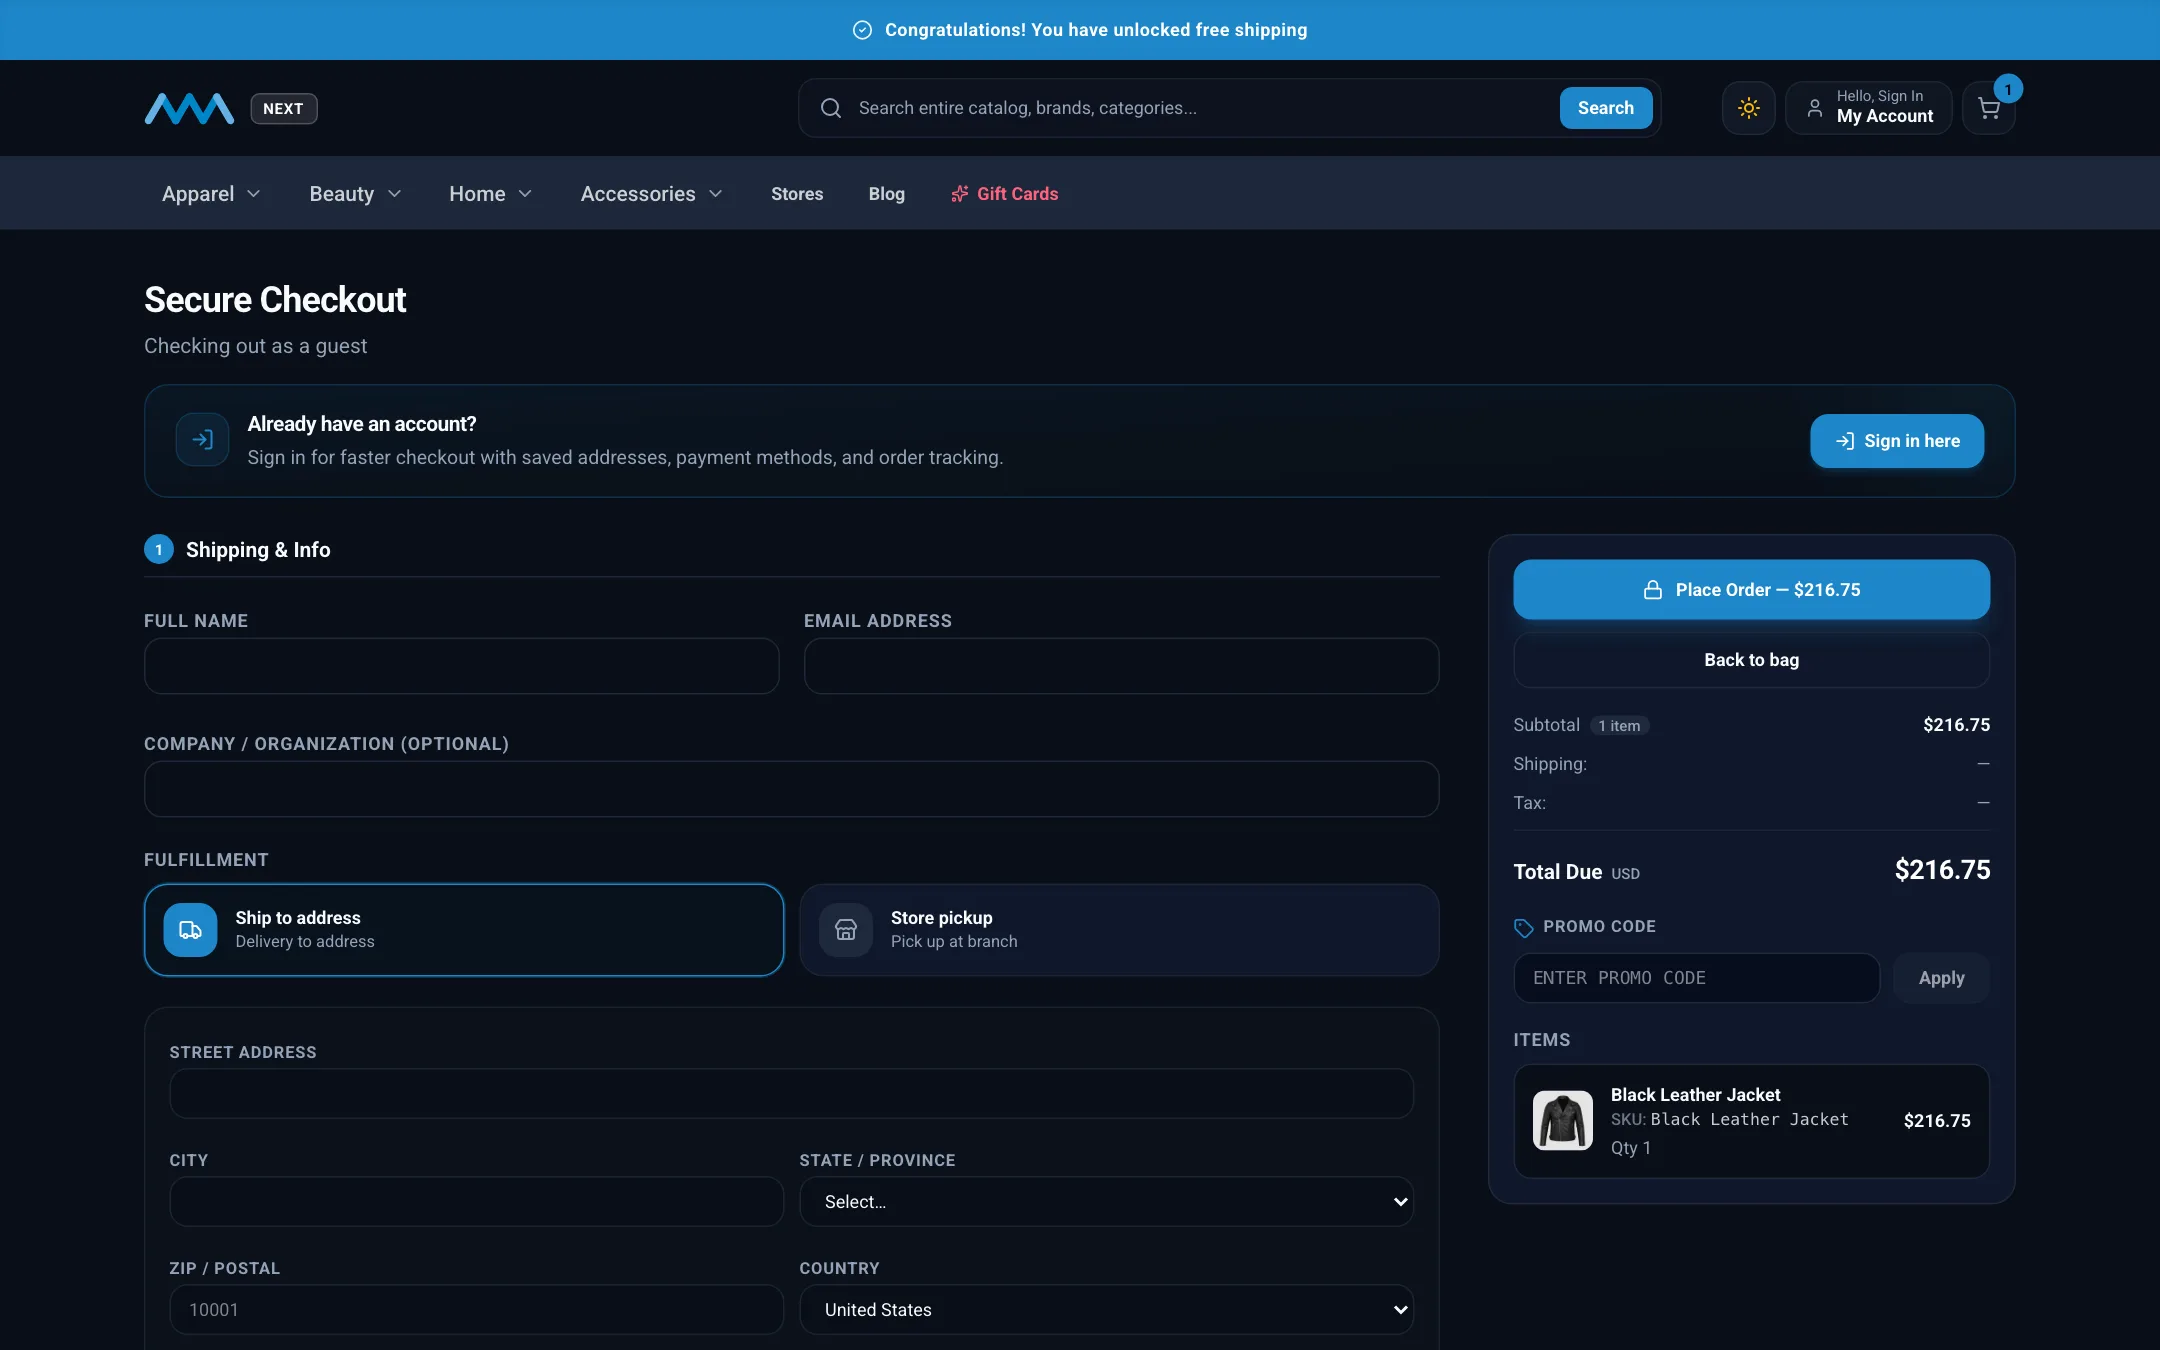Open Gift Cards page

1004,194
